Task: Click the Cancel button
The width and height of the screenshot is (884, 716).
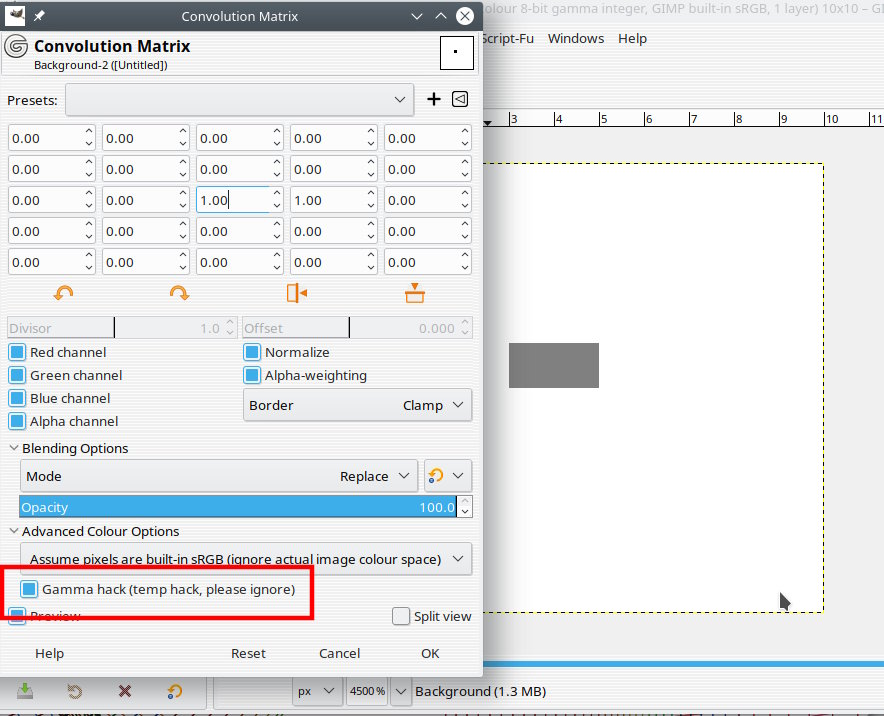Action: [339, 653]
